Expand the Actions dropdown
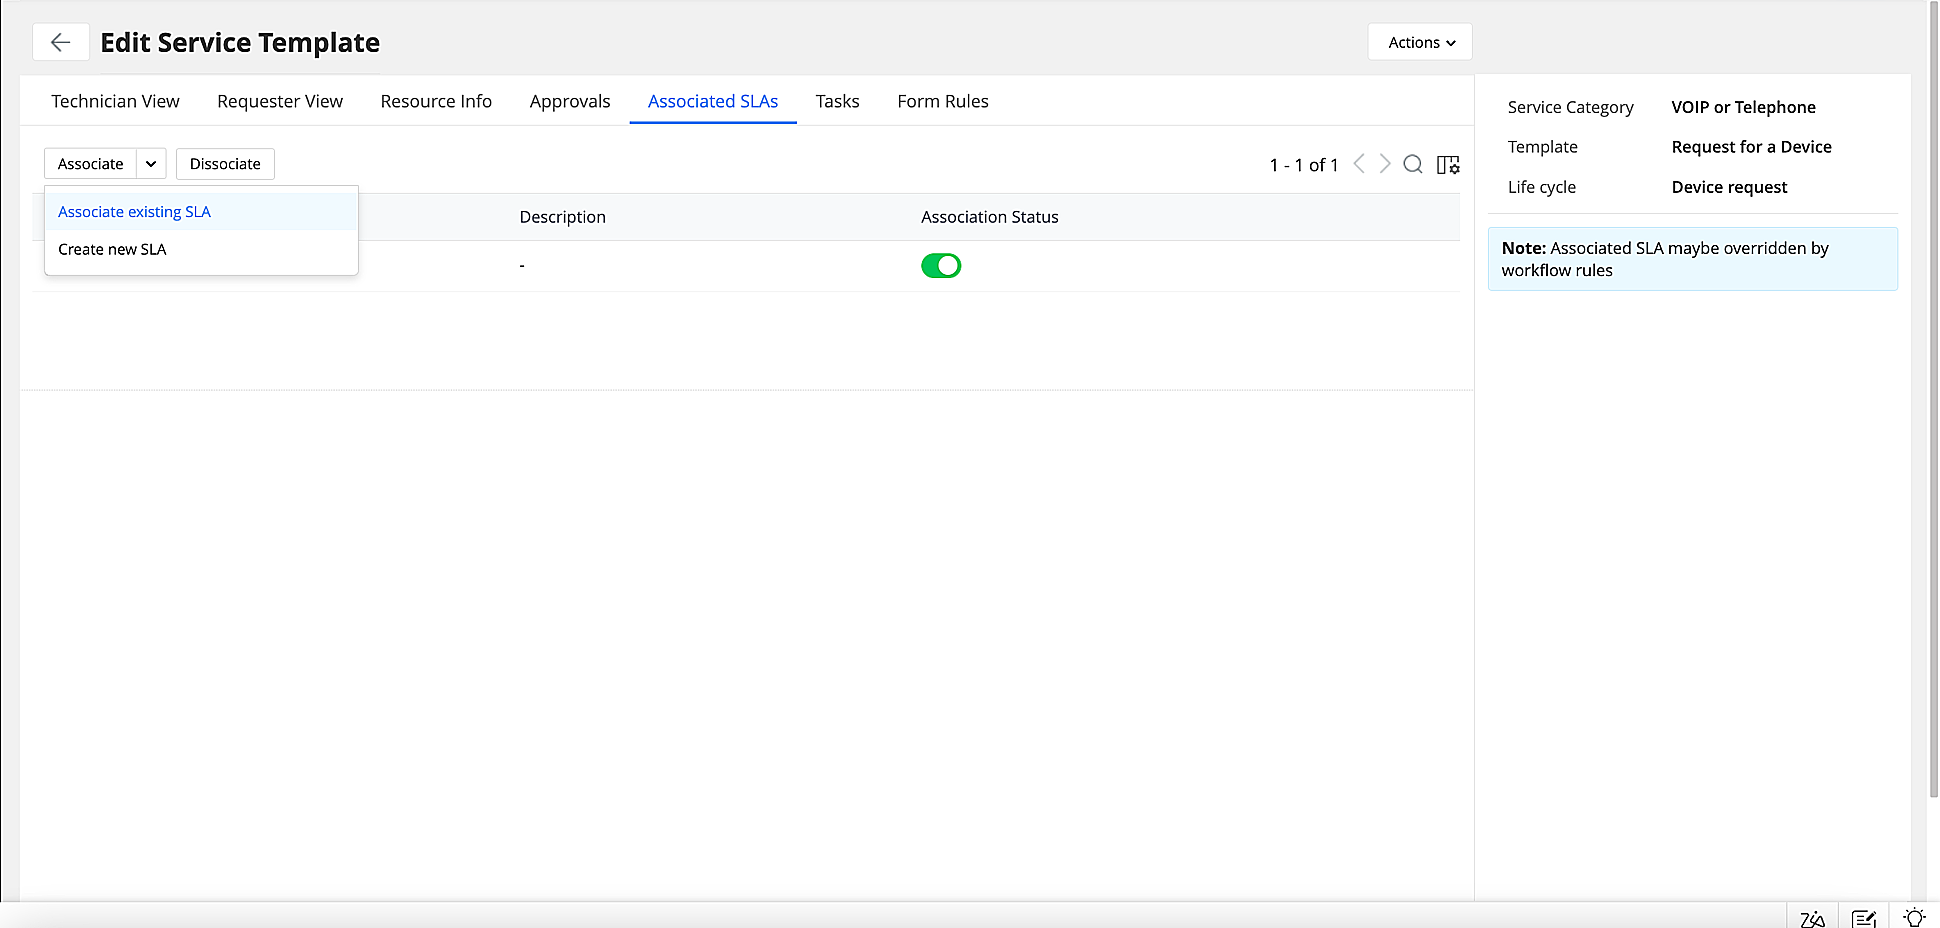This screenshot has width=1940, height=928. (1419, 42)
